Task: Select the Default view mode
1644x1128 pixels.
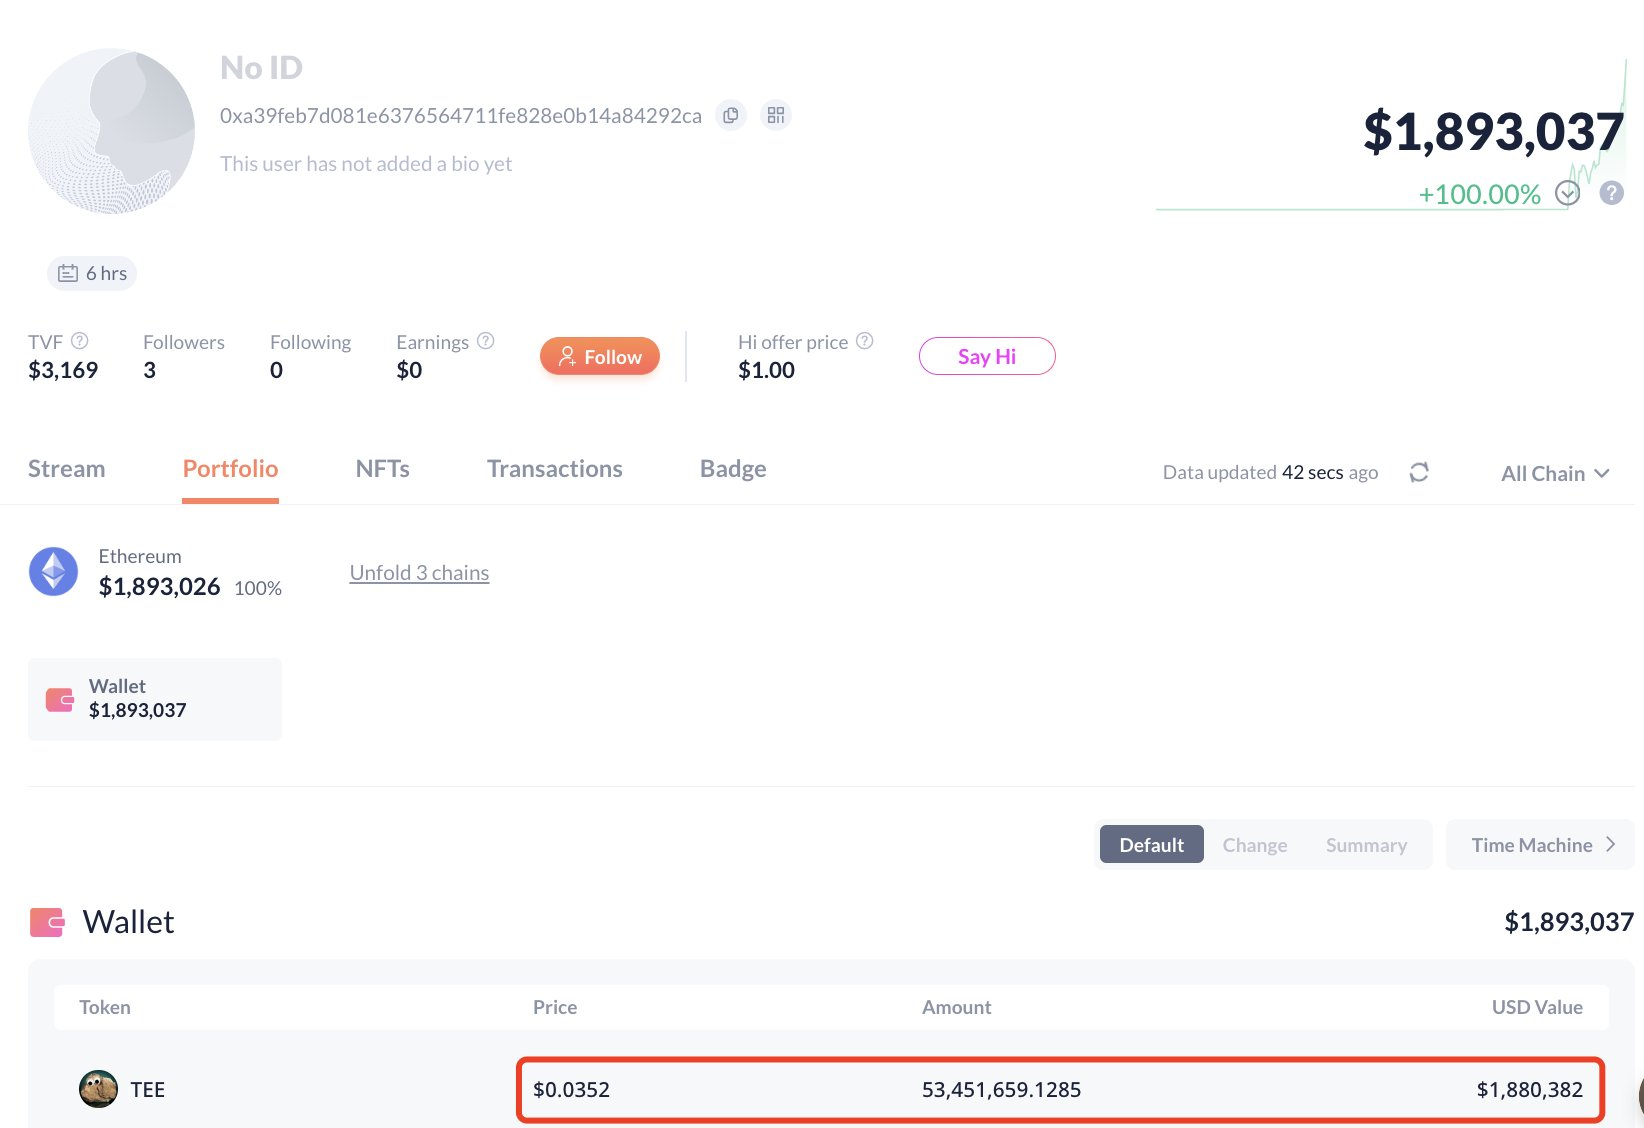Action: [1152, 845]
